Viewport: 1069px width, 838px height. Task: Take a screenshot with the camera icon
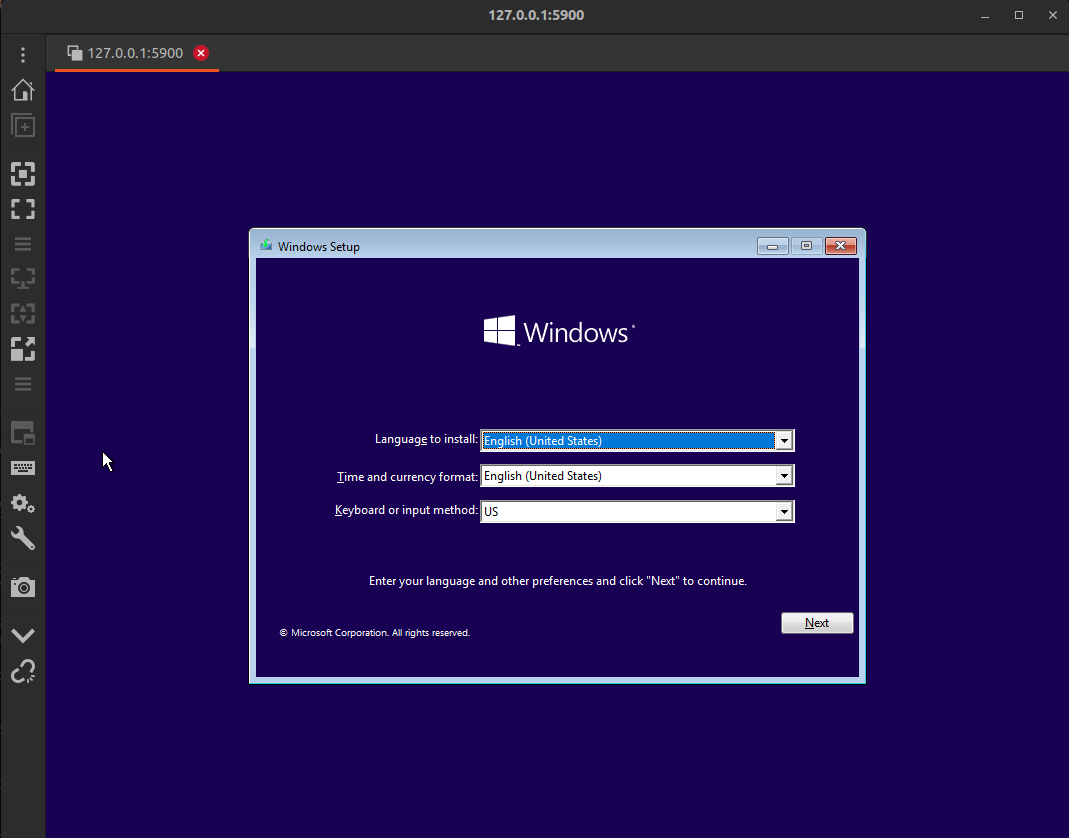tap(22, 587)
